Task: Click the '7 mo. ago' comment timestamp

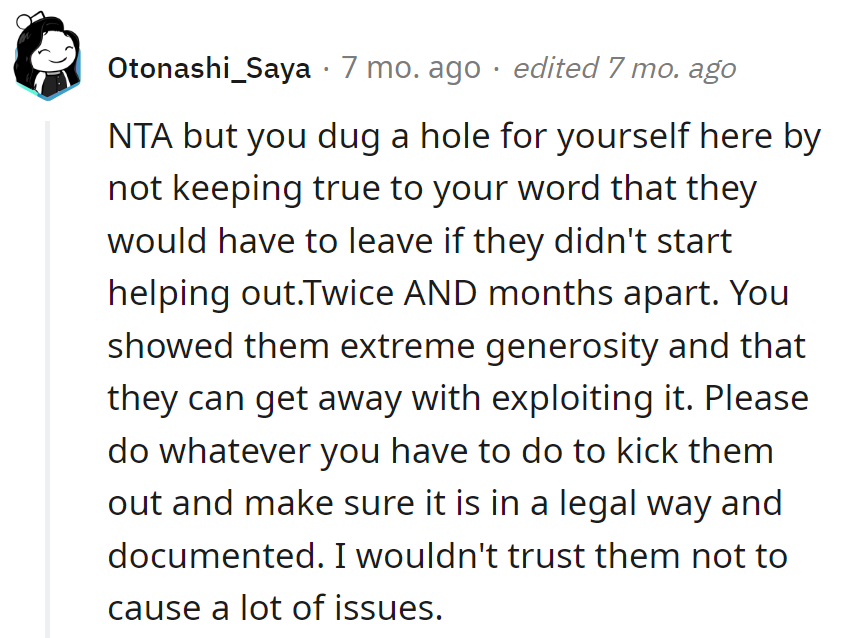Action: [x=411, y=68]
